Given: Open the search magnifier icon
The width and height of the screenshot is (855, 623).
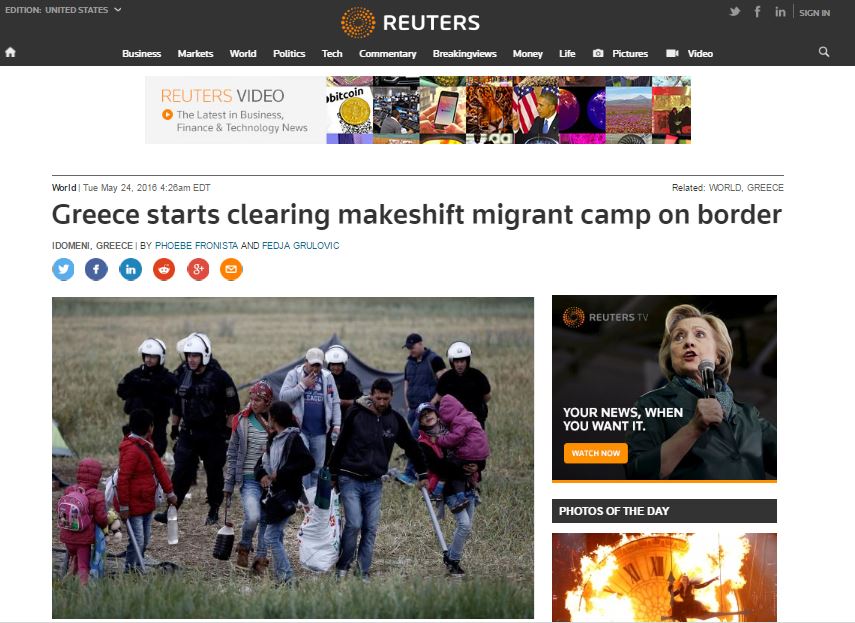Looking at the screenshot, I should 824,52.
